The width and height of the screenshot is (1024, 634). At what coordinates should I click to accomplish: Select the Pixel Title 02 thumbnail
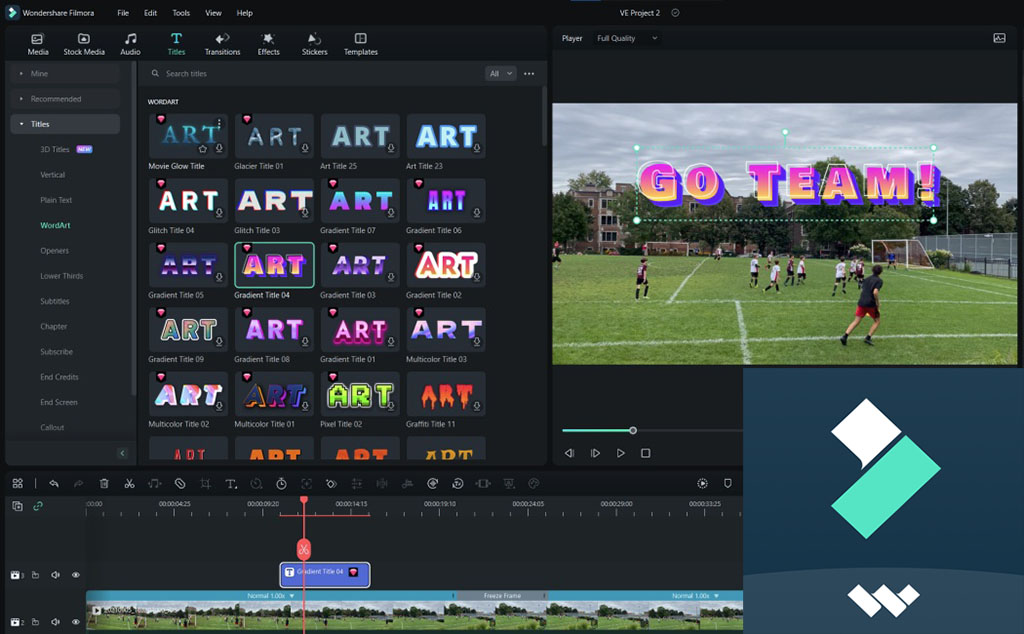(360, 394)
